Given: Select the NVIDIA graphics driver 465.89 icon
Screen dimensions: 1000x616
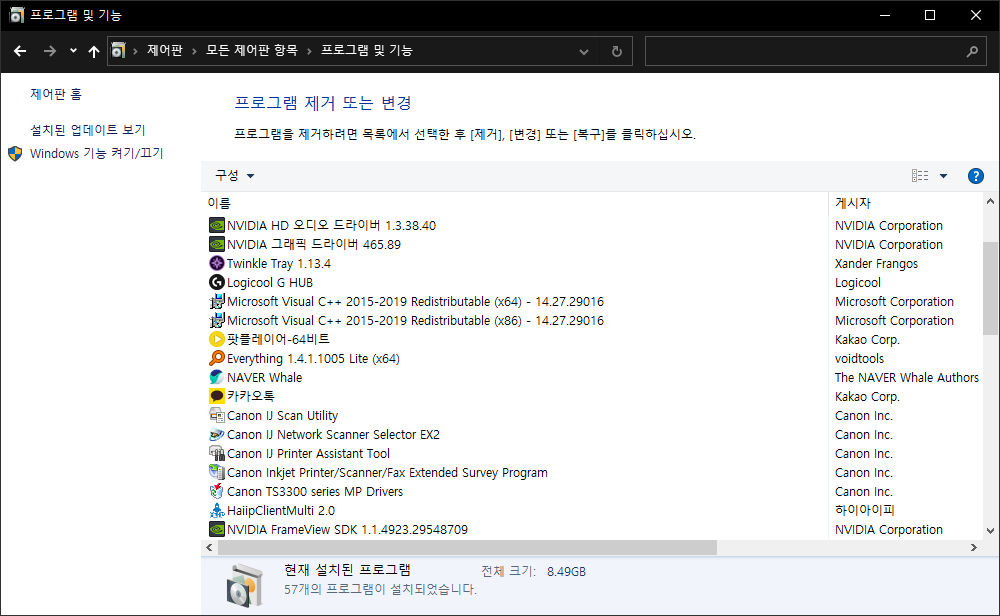Looking at the screenshot, I should click(x=217, y=244).
